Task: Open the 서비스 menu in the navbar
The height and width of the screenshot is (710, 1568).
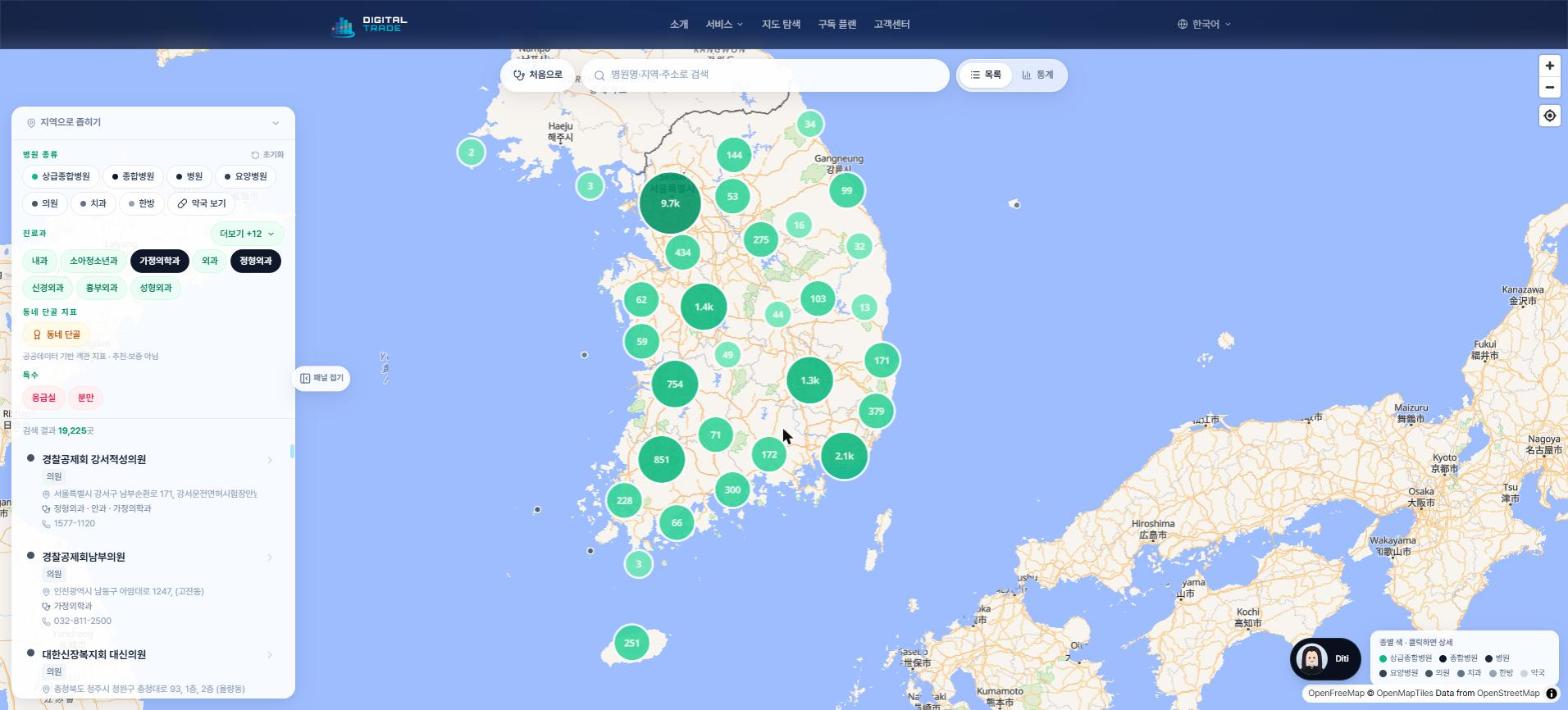Action: (x=724, y=24)
